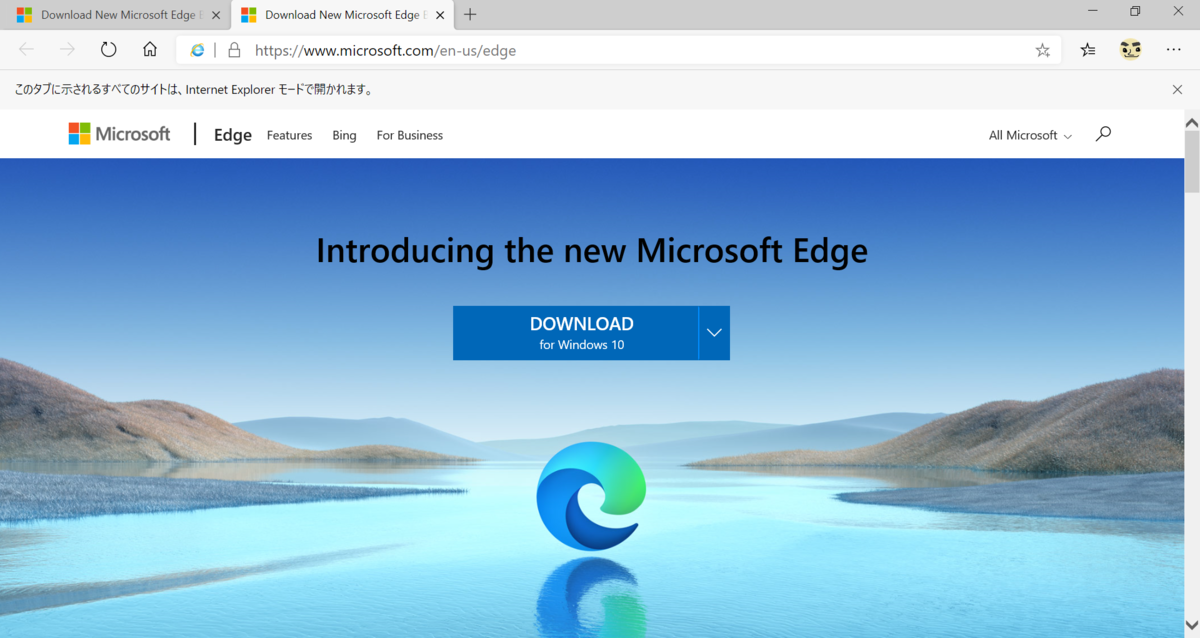The image size is (1200, 638).
Task: Go back to the previous page
Action: click(x=26, y=50)
